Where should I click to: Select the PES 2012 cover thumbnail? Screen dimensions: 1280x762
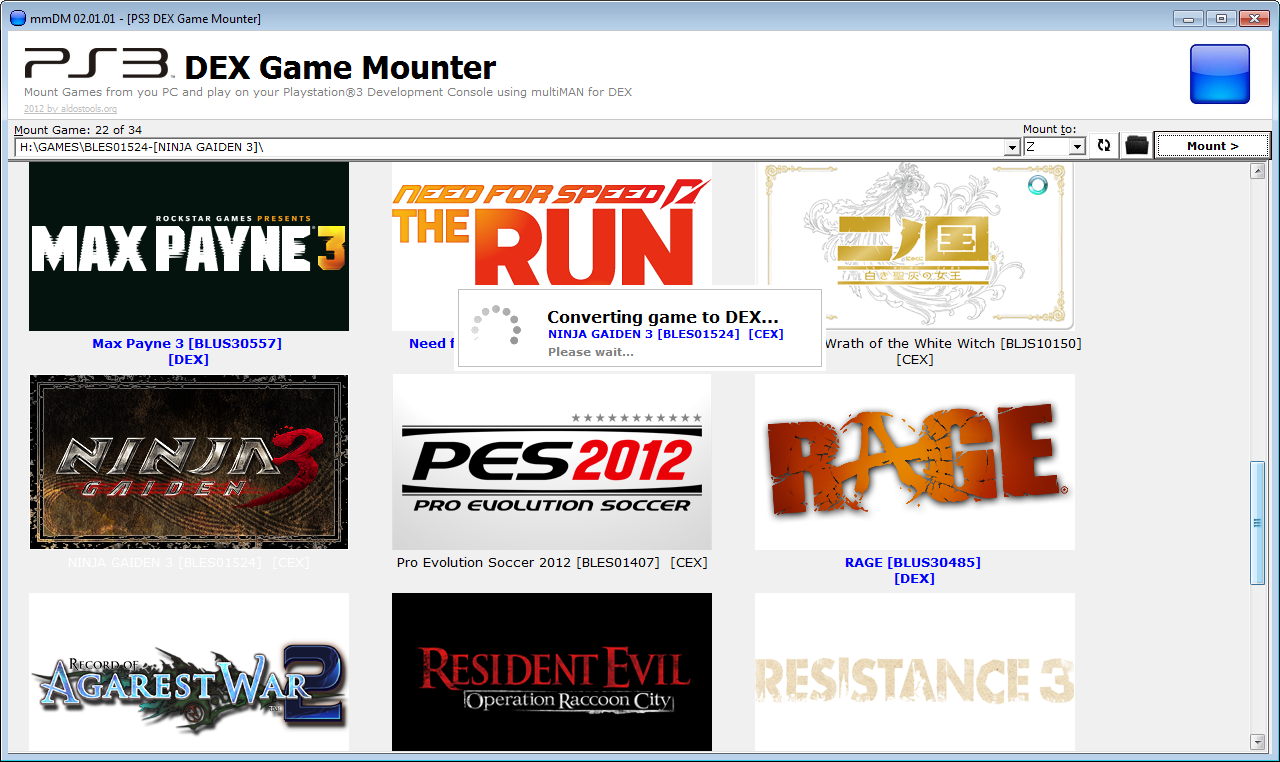coord(552,462)
